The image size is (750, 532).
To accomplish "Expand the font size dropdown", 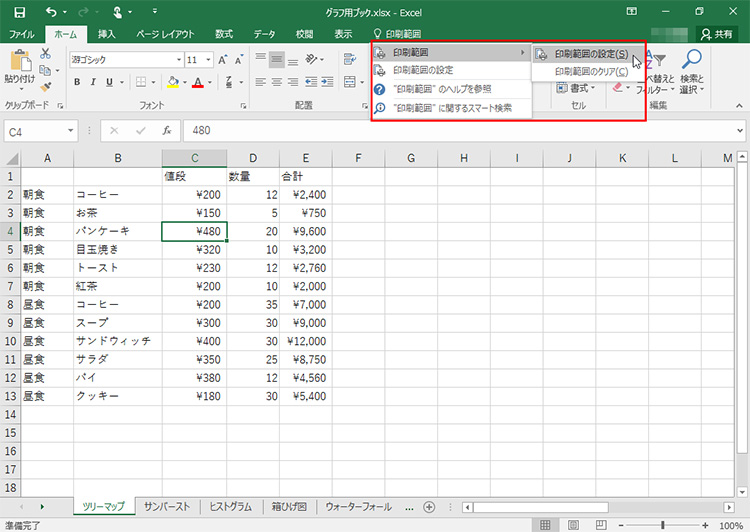I will pos(207,60).
